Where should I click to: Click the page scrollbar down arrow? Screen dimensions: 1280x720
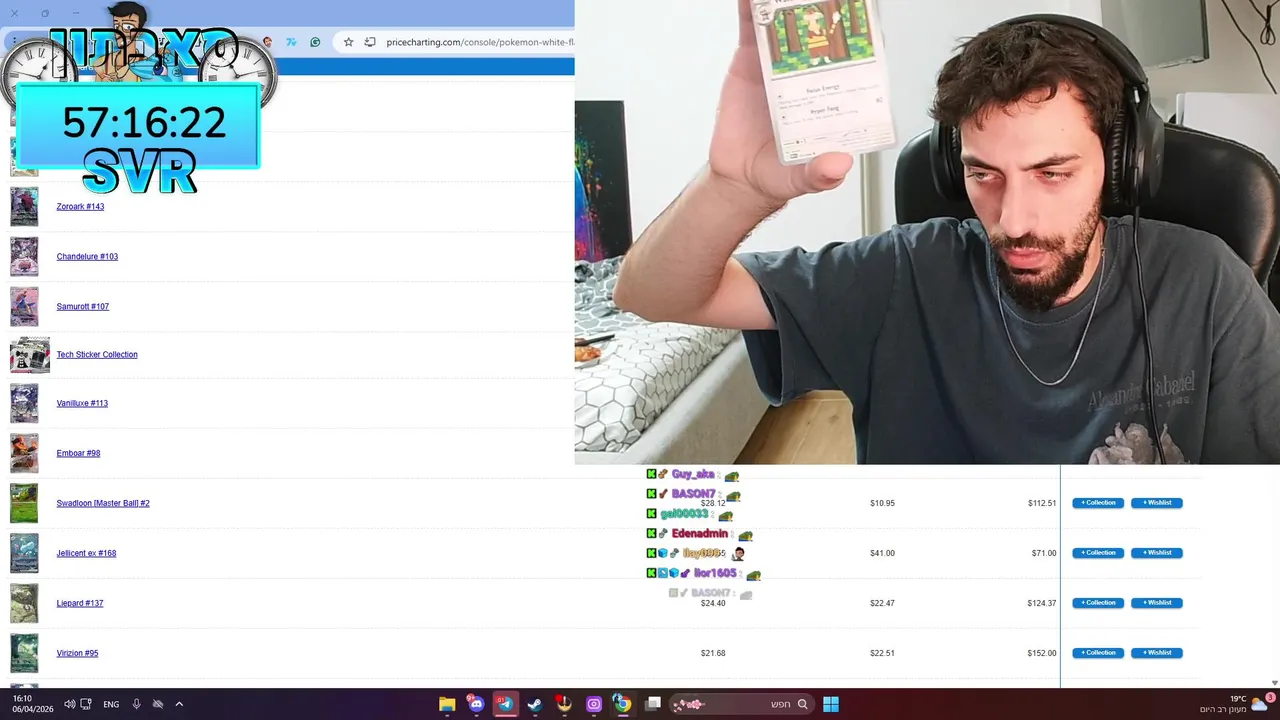click(x=1274, y=683)
